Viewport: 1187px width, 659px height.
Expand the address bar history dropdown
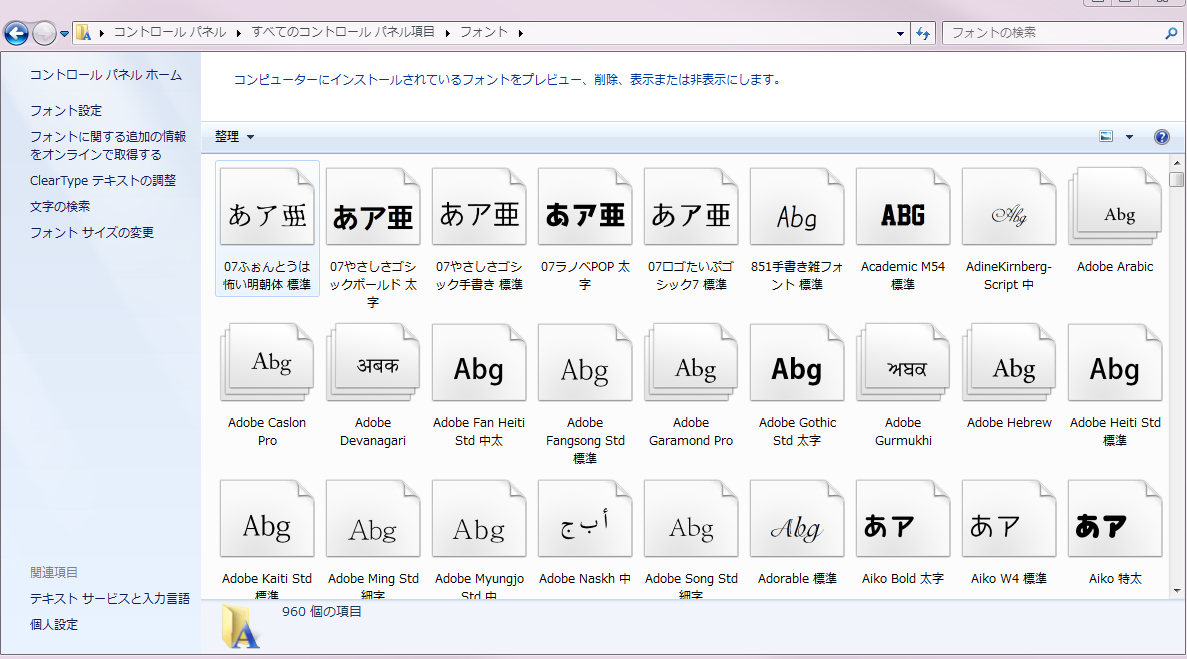[x=901, y=33]
